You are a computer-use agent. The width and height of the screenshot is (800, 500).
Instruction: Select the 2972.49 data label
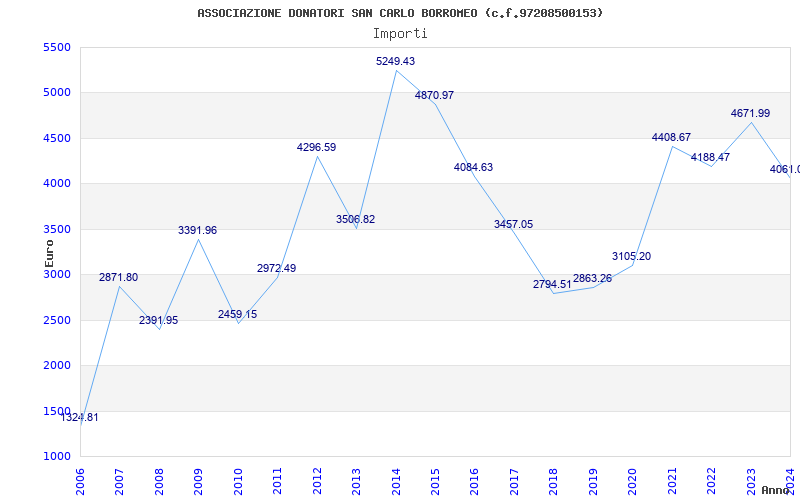pyautogui.click(x=277, y=268)
